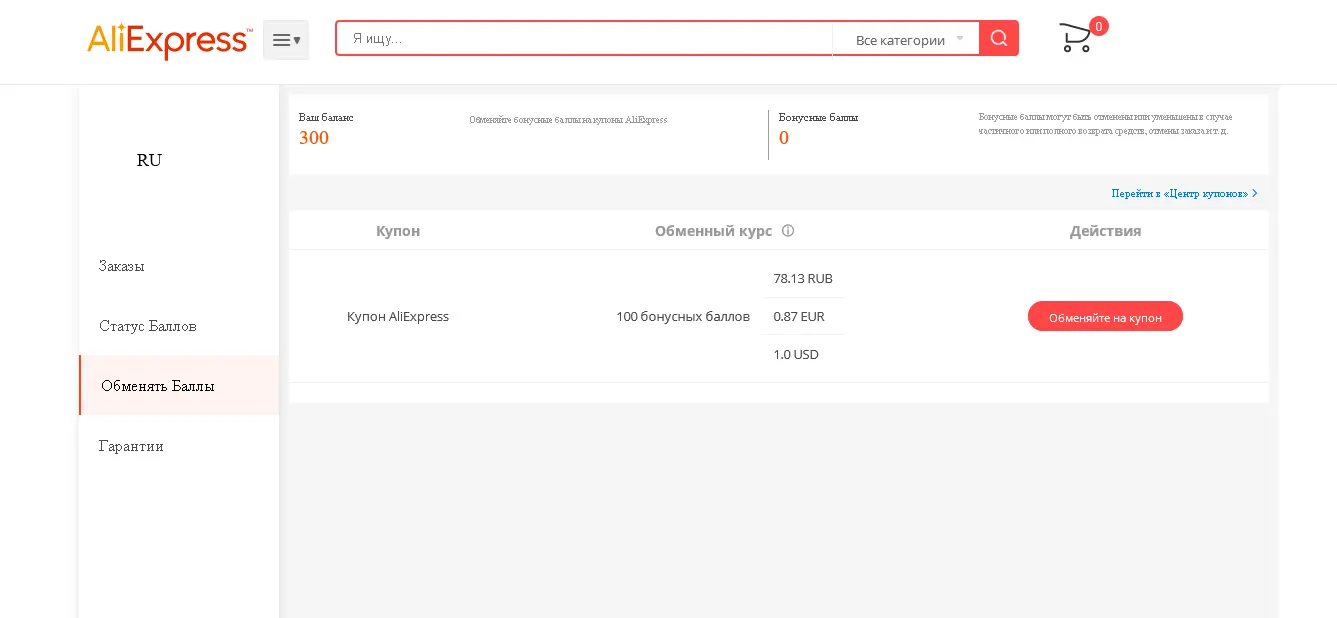
Task: Click the info icon beside Обменный курс
Action: [788, 230]
